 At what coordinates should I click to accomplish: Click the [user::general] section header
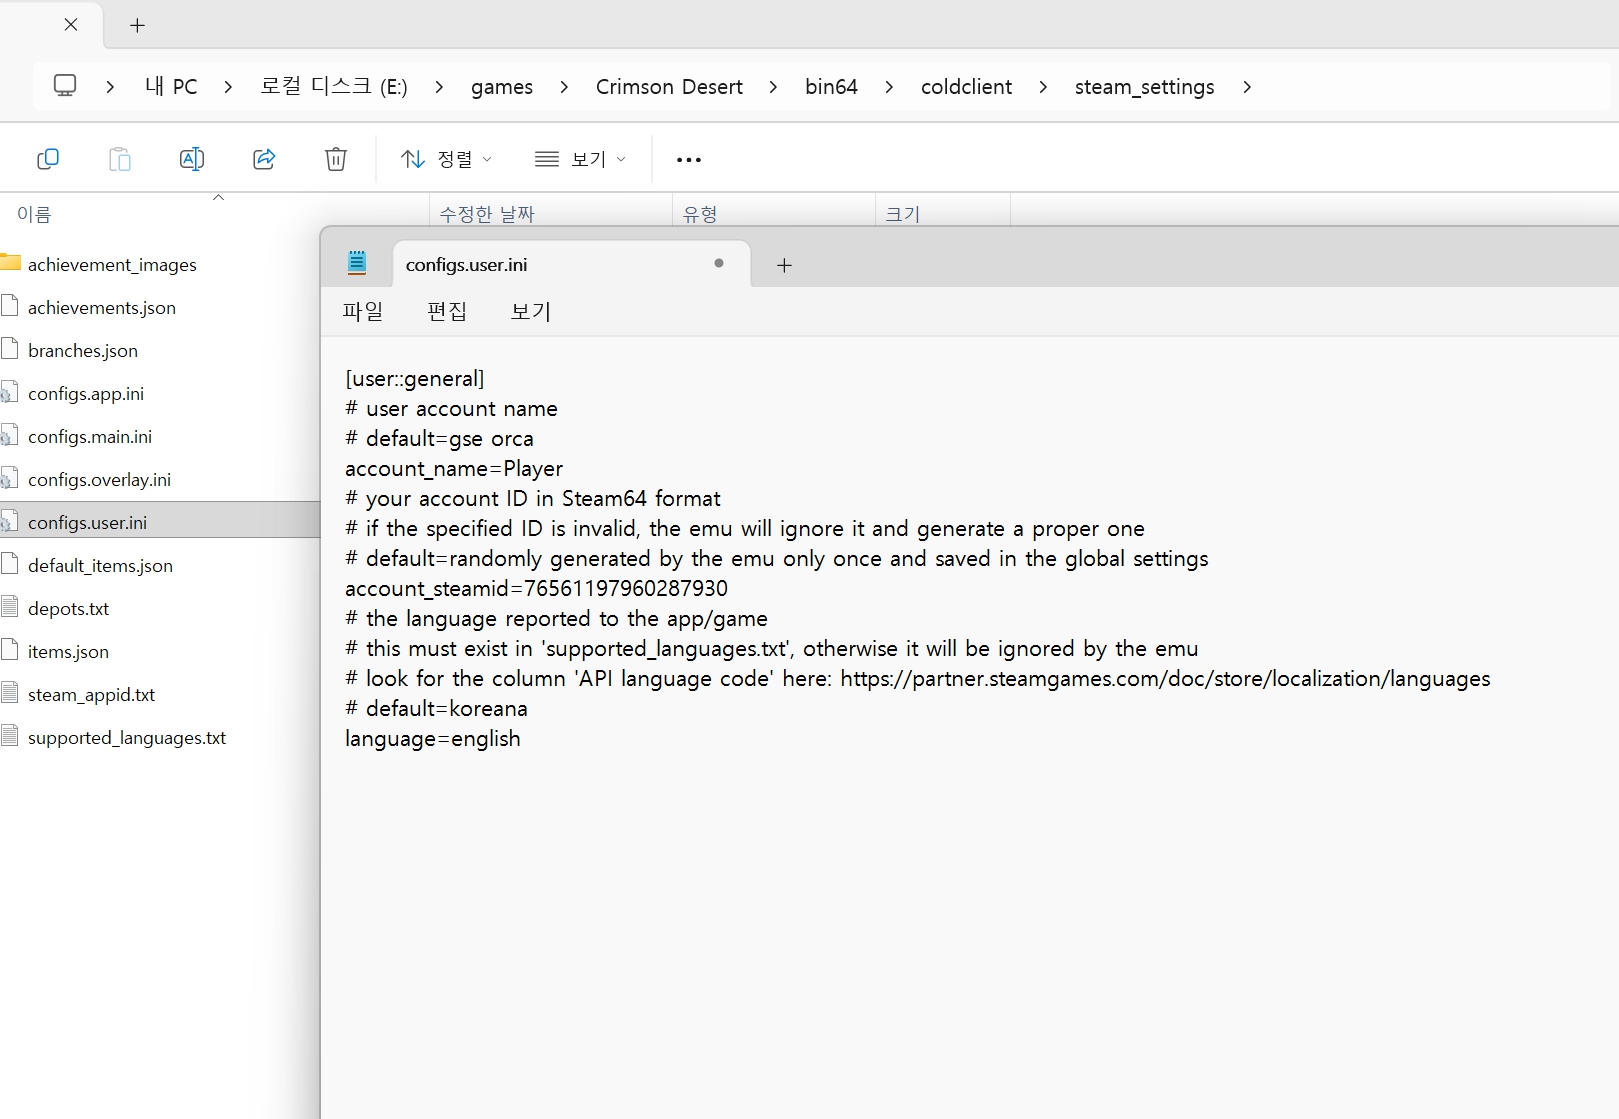click(x=415, y=379)
